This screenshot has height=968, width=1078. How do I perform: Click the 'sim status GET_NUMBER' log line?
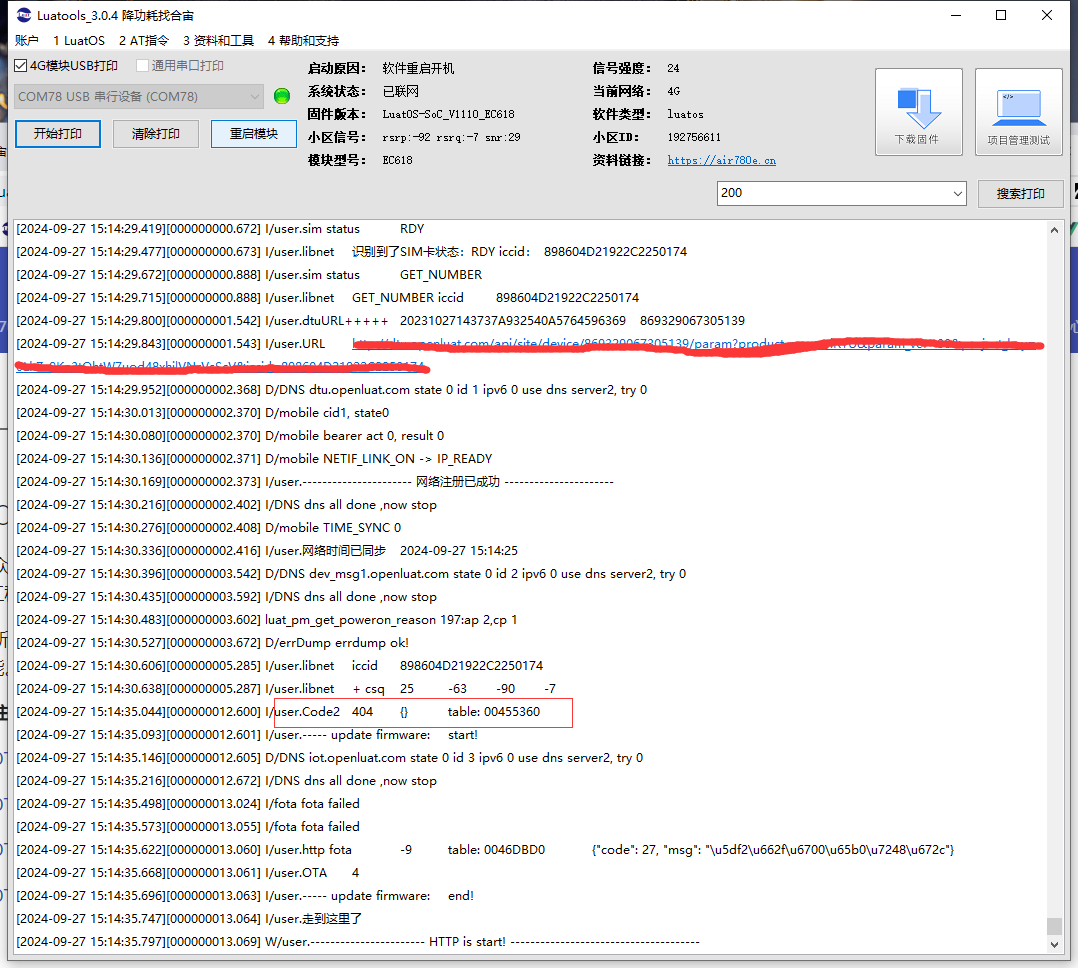coord(249,275)
